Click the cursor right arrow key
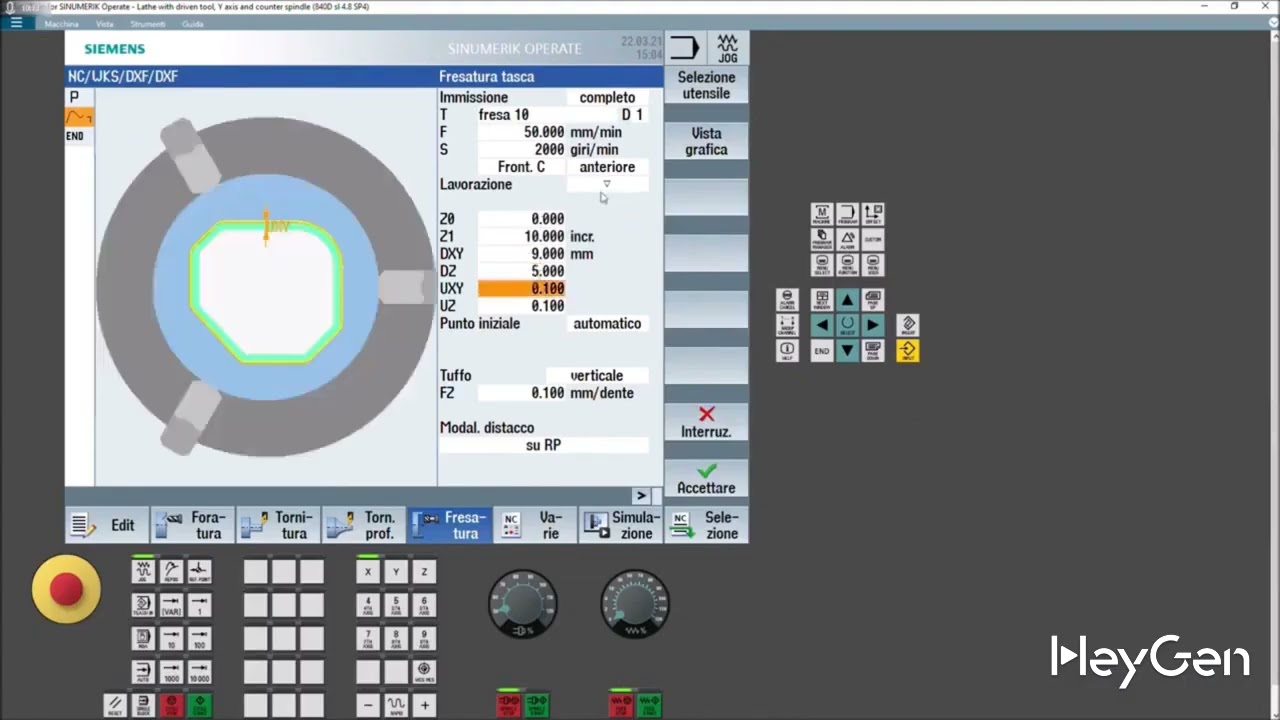Image resolution: width=1280 pixels, height=720 pixels. (x=873, y=325)
